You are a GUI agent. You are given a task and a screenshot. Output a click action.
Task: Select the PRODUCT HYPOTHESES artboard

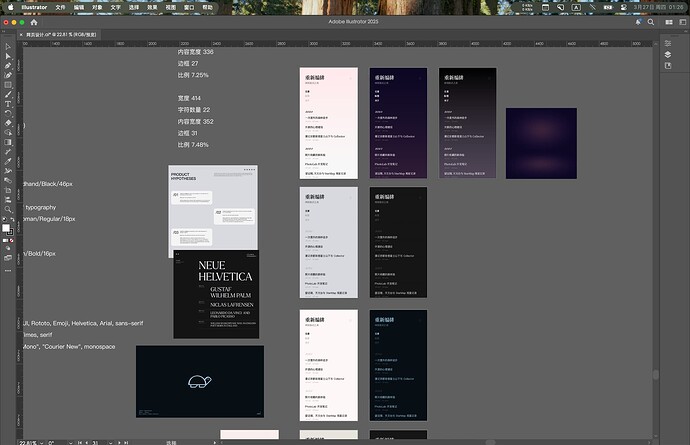(x=213, y=208)
